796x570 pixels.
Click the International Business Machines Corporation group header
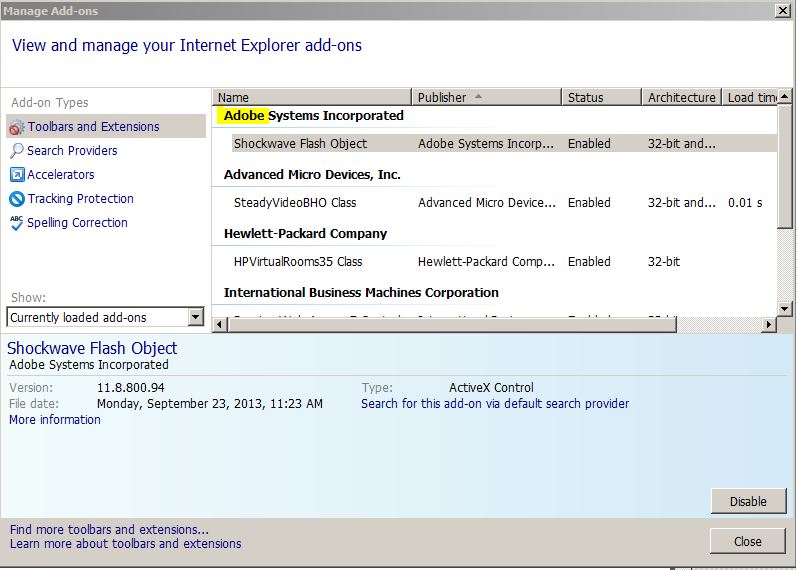click(x=361, y=292)
